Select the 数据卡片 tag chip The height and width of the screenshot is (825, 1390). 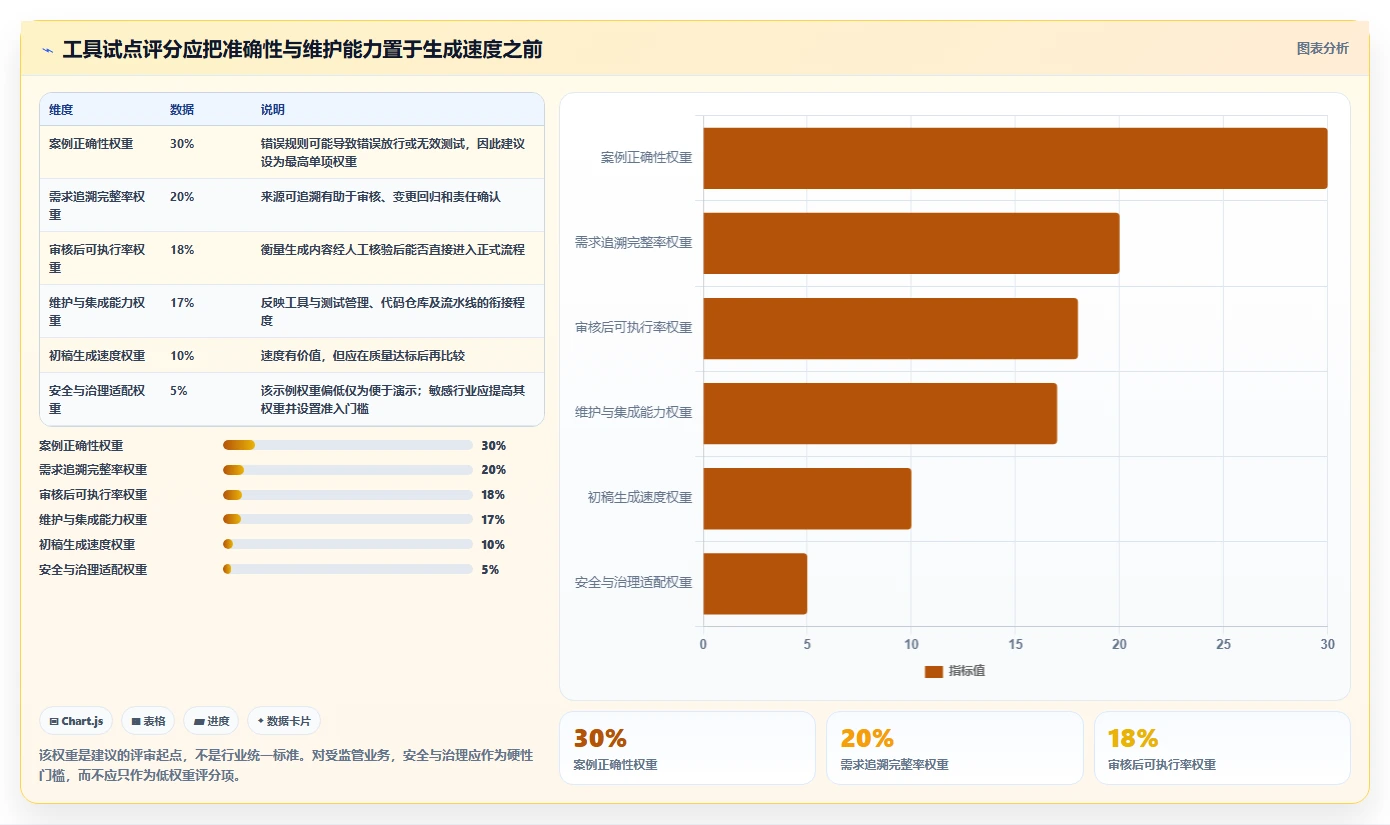tap(284, 721)
